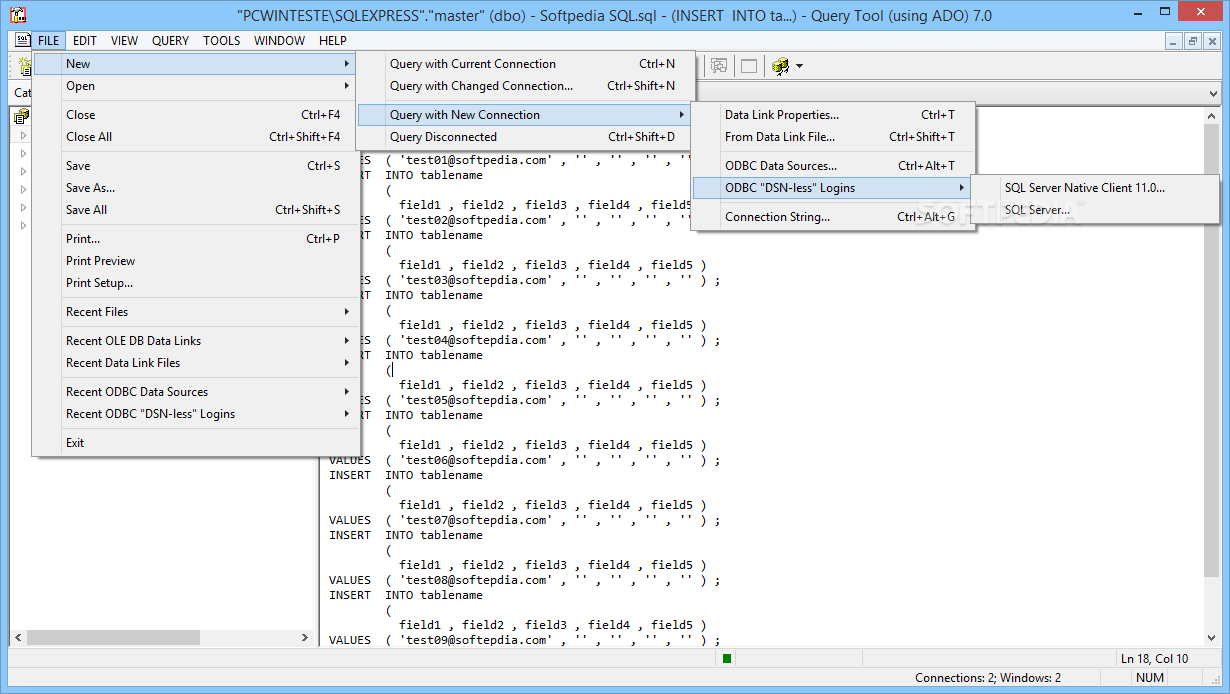Viewport: 1230px width, 694px height.
Task: Open the arrow next to the connection icon
Action: (x=799, y=67)
